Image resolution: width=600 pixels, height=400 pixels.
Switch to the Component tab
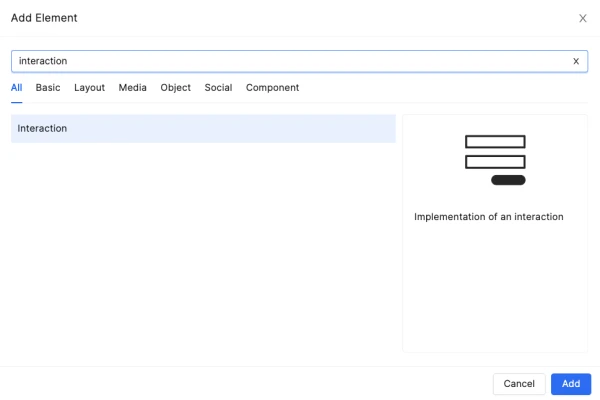[272, 88]
